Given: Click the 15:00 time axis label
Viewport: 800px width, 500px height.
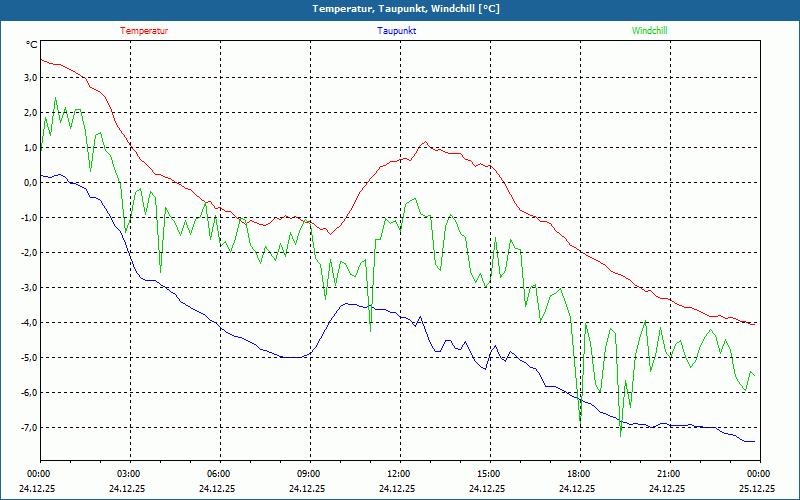Looking at the screenshot, I should [490, 474].
